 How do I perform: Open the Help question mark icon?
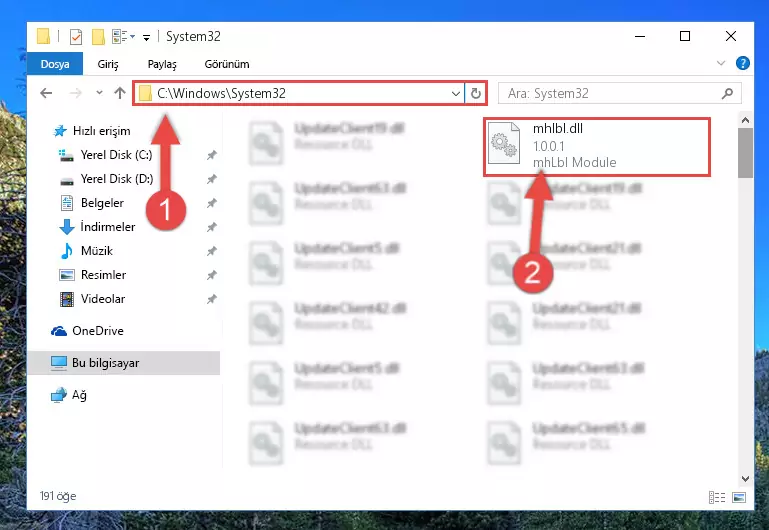(743, 63)
